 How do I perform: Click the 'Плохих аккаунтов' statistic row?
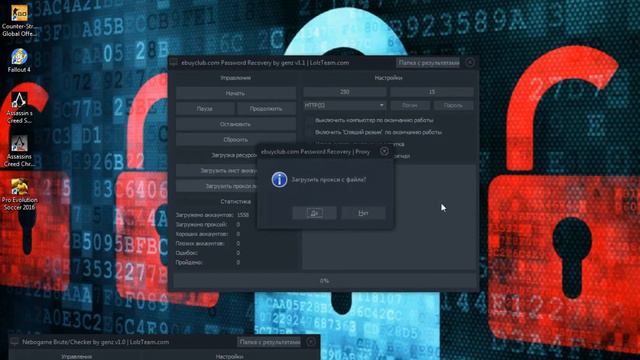208,243
